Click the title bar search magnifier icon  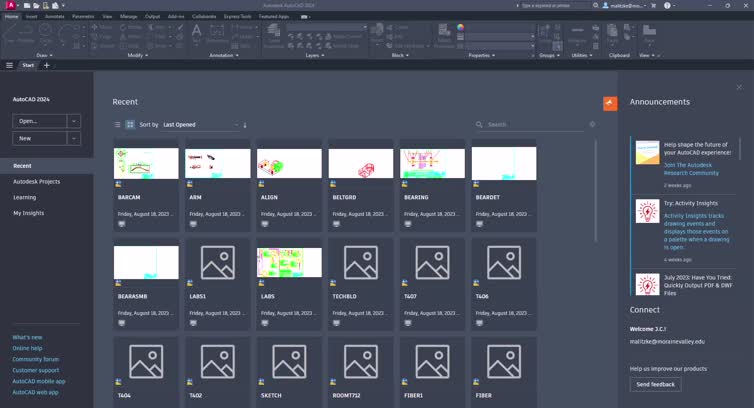point(596,6)
